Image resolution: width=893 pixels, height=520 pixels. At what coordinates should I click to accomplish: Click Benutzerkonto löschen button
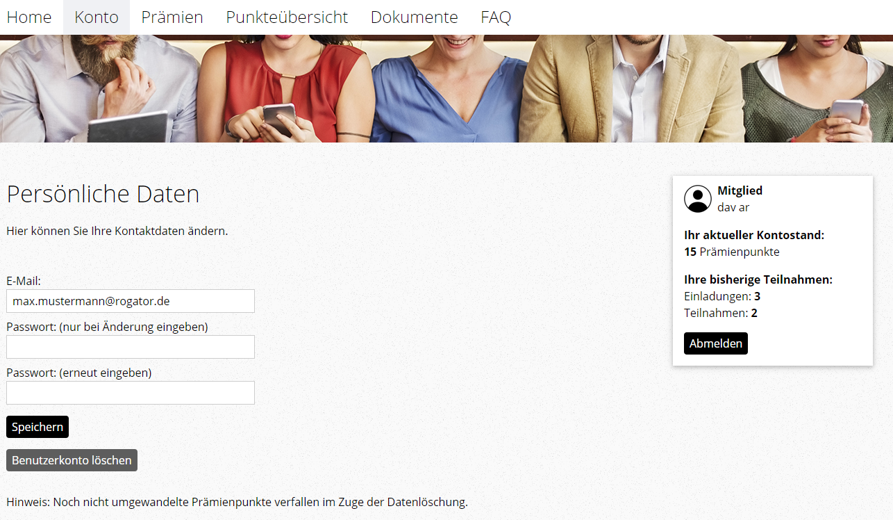(72, 460)
